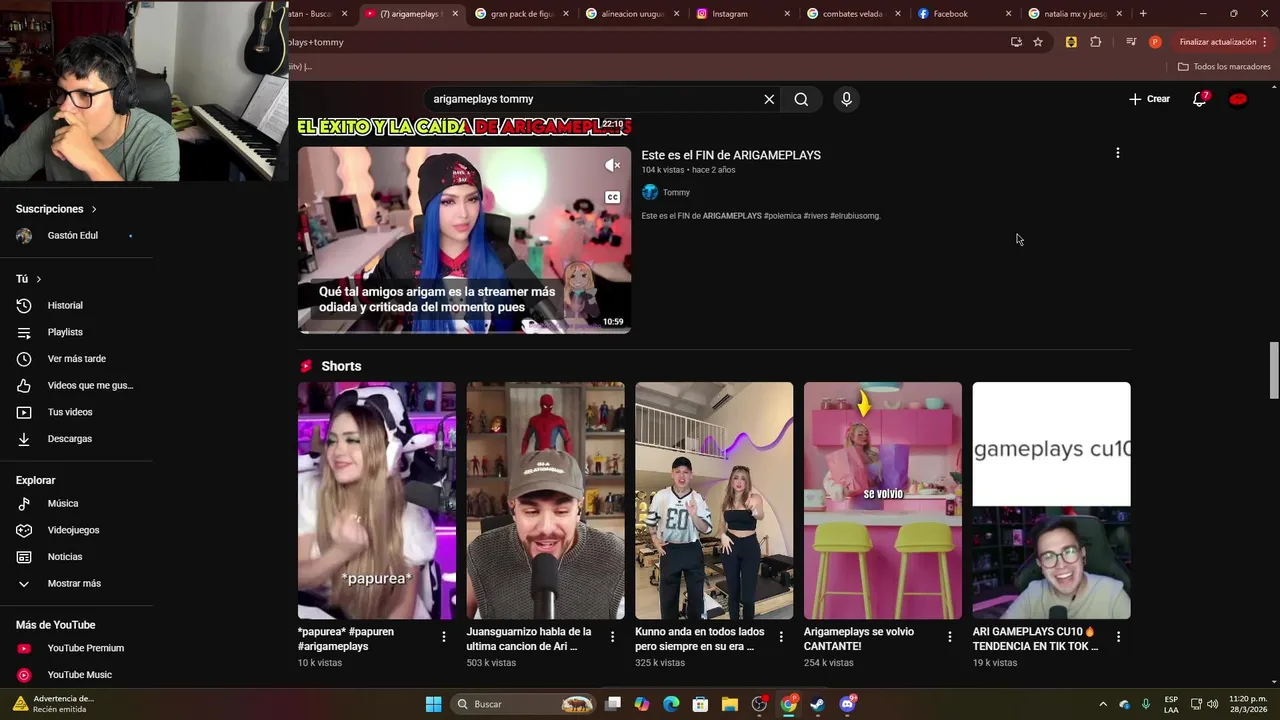Open Chrome extensions puzzle icon
The width and height of the screenshot is (1280, 720).
pos(1096,42)
